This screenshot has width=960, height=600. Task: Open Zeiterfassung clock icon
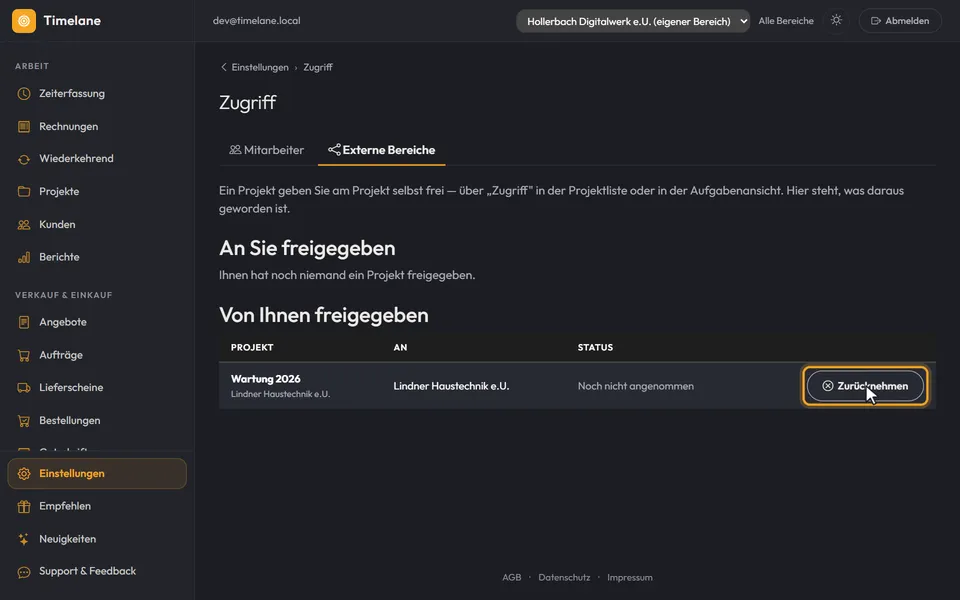[x=24, y=94]
